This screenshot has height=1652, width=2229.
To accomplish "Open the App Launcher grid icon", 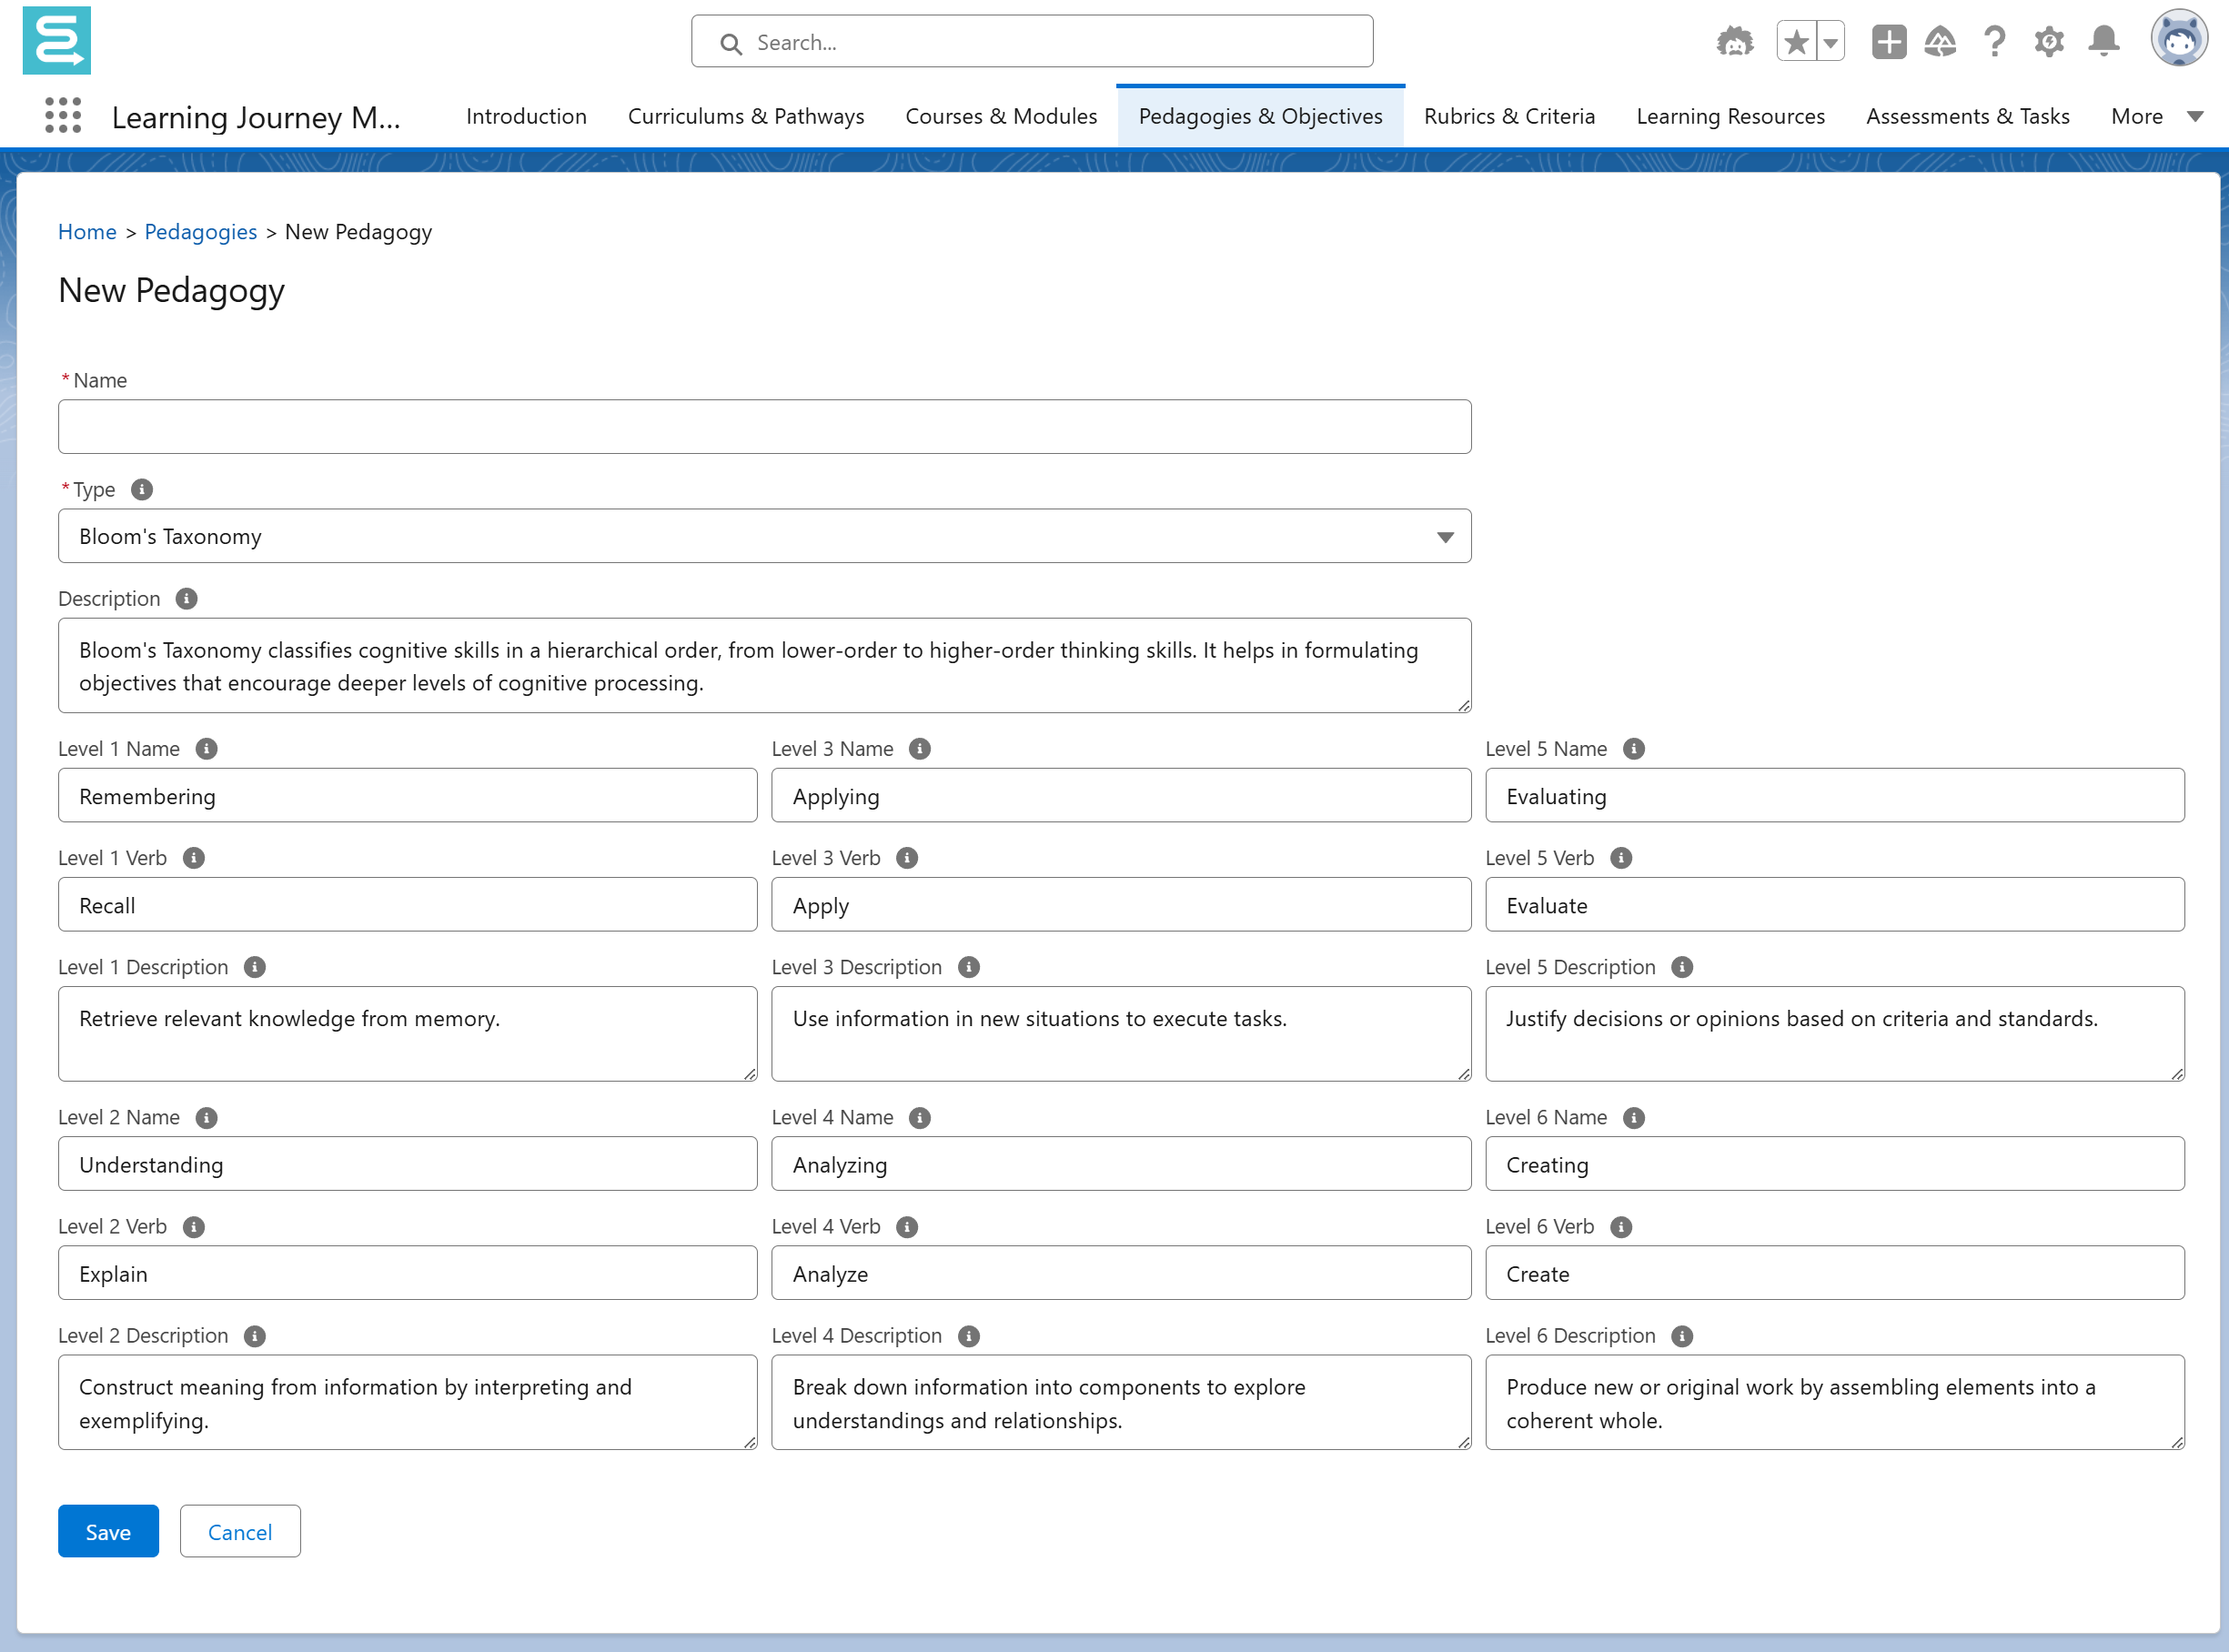I will click(x=63, y=116).
